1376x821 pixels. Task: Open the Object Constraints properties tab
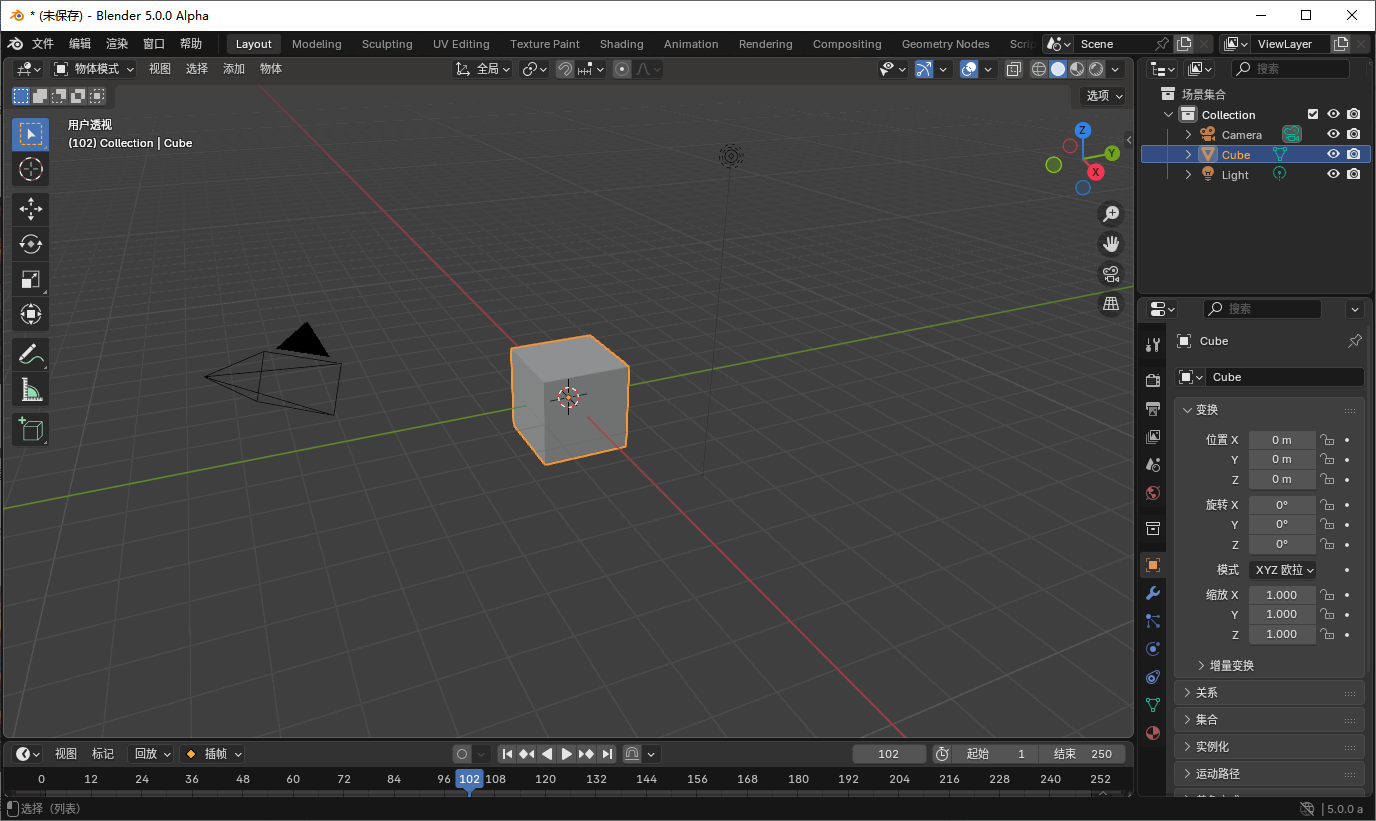click(1153, 677)
